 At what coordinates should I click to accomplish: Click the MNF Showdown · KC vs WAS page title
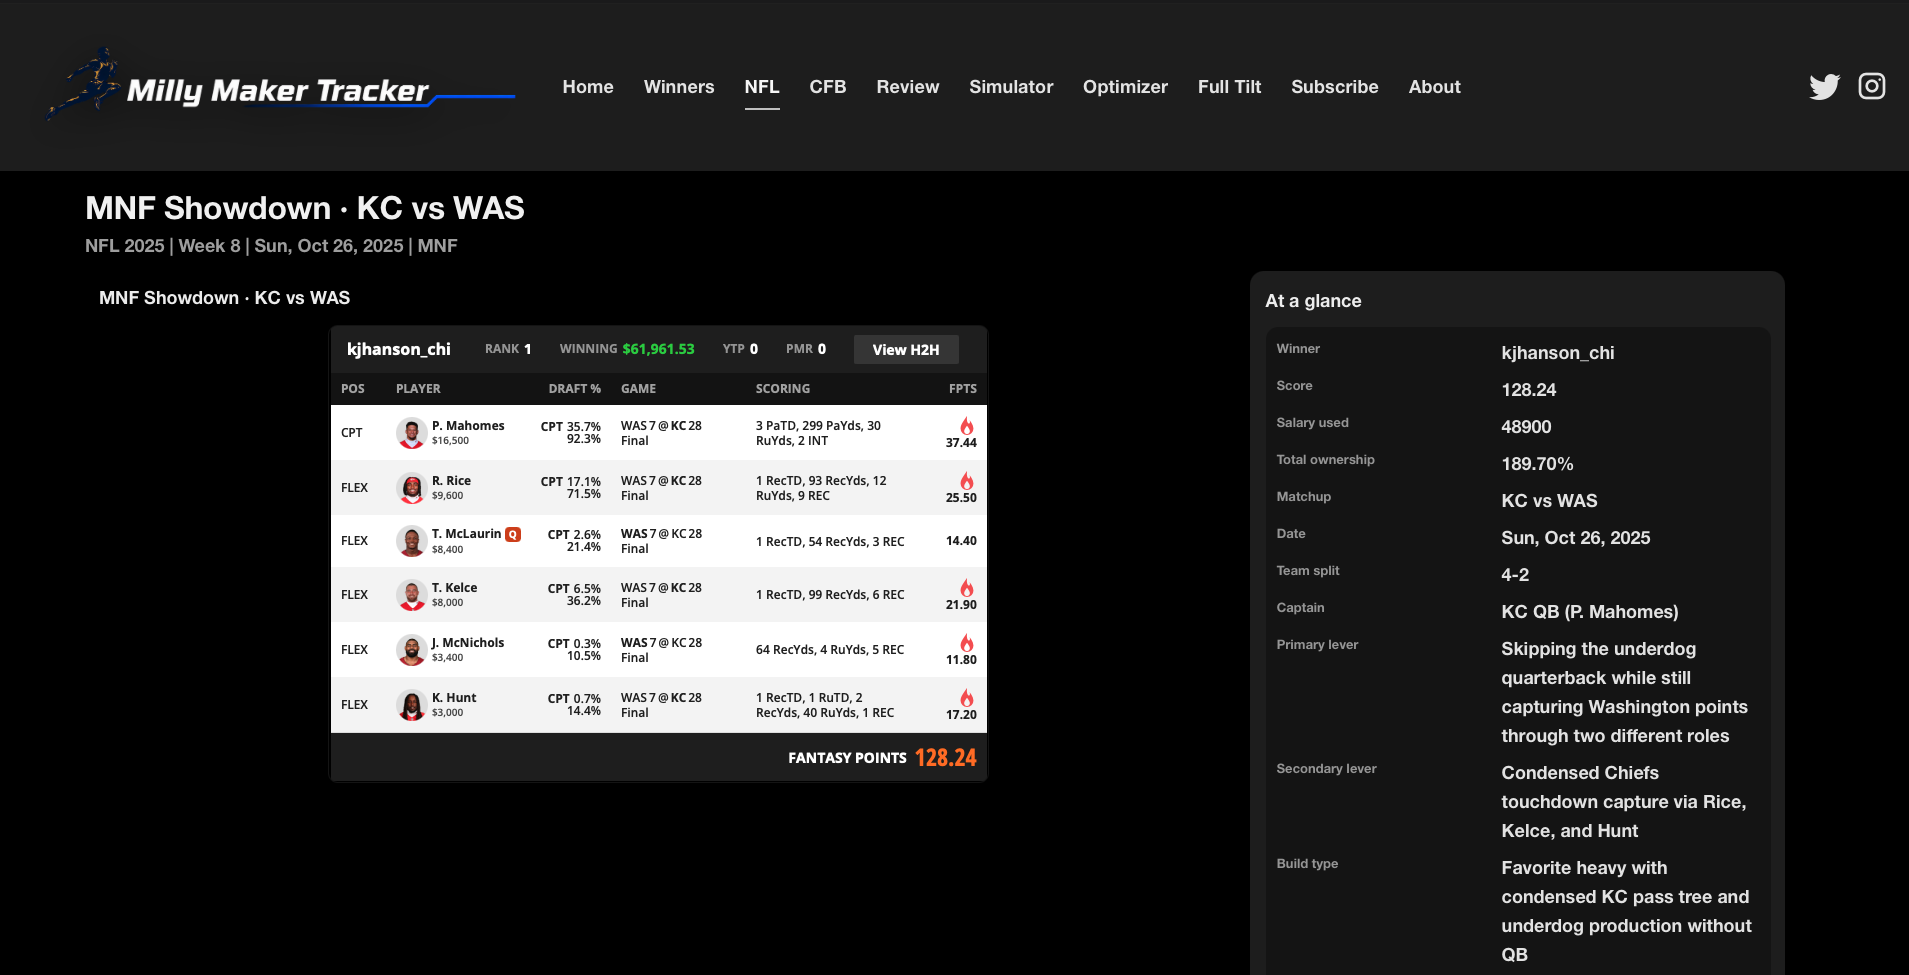coord(305,208)
